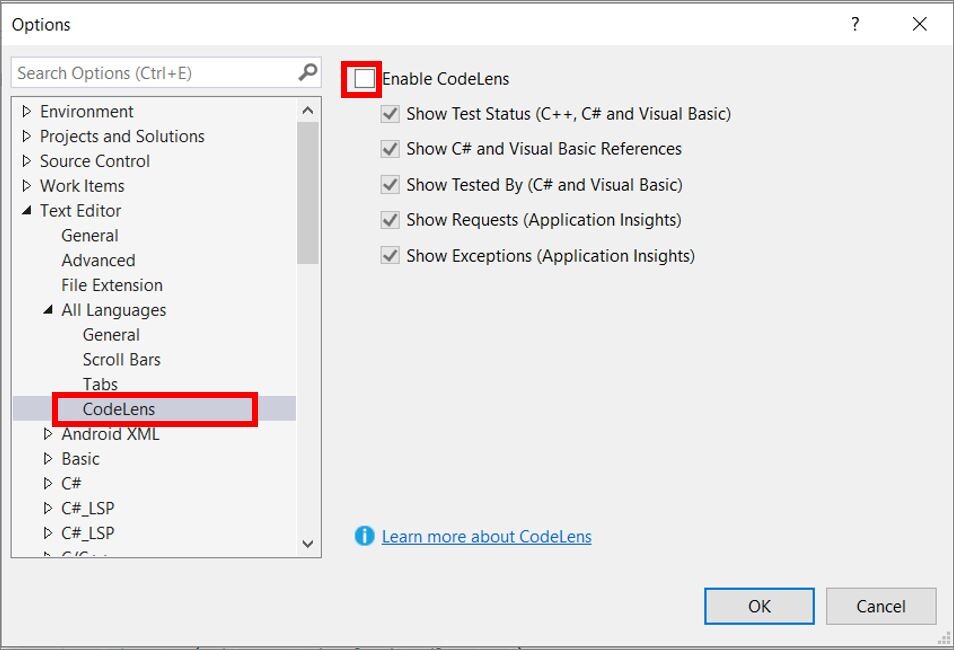Click the tree scrollbar down arrow
This screenshot has width=954, height=650.
click(307, 544)
